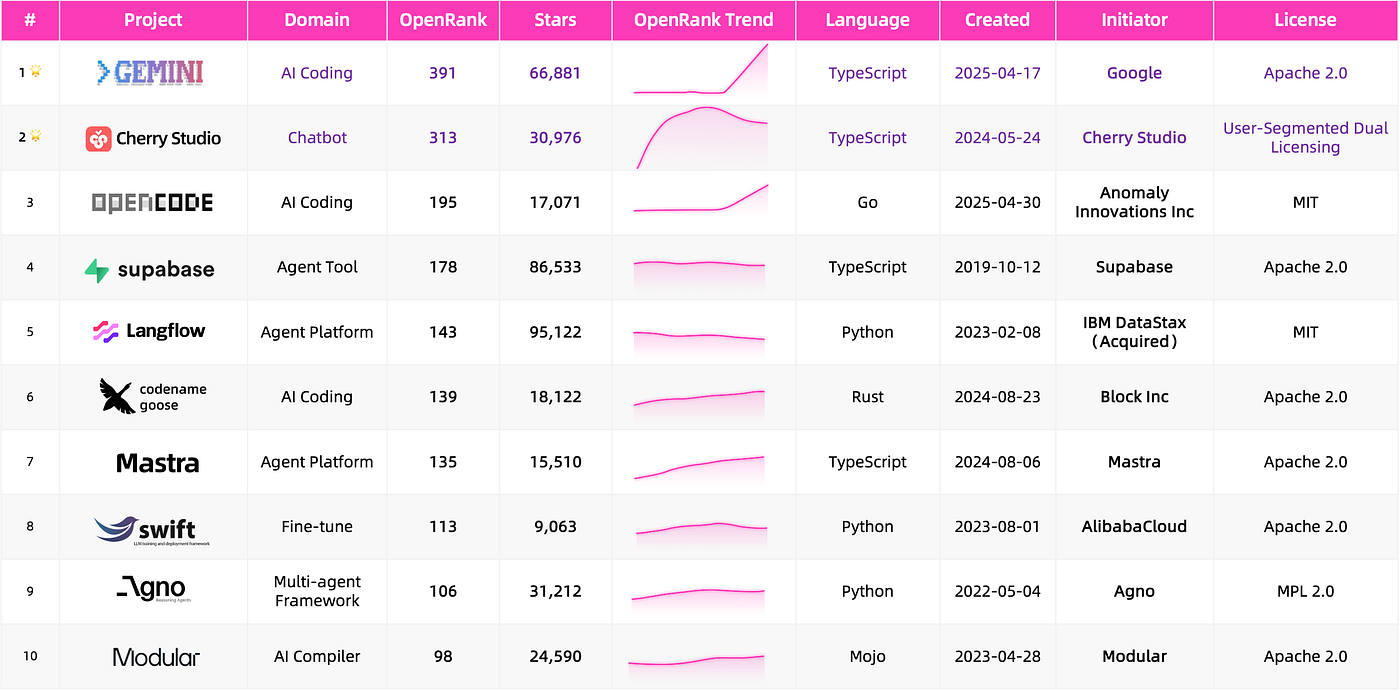
Task: Click the OpenCode OpenRank trend chart
Action: (701, 198)
